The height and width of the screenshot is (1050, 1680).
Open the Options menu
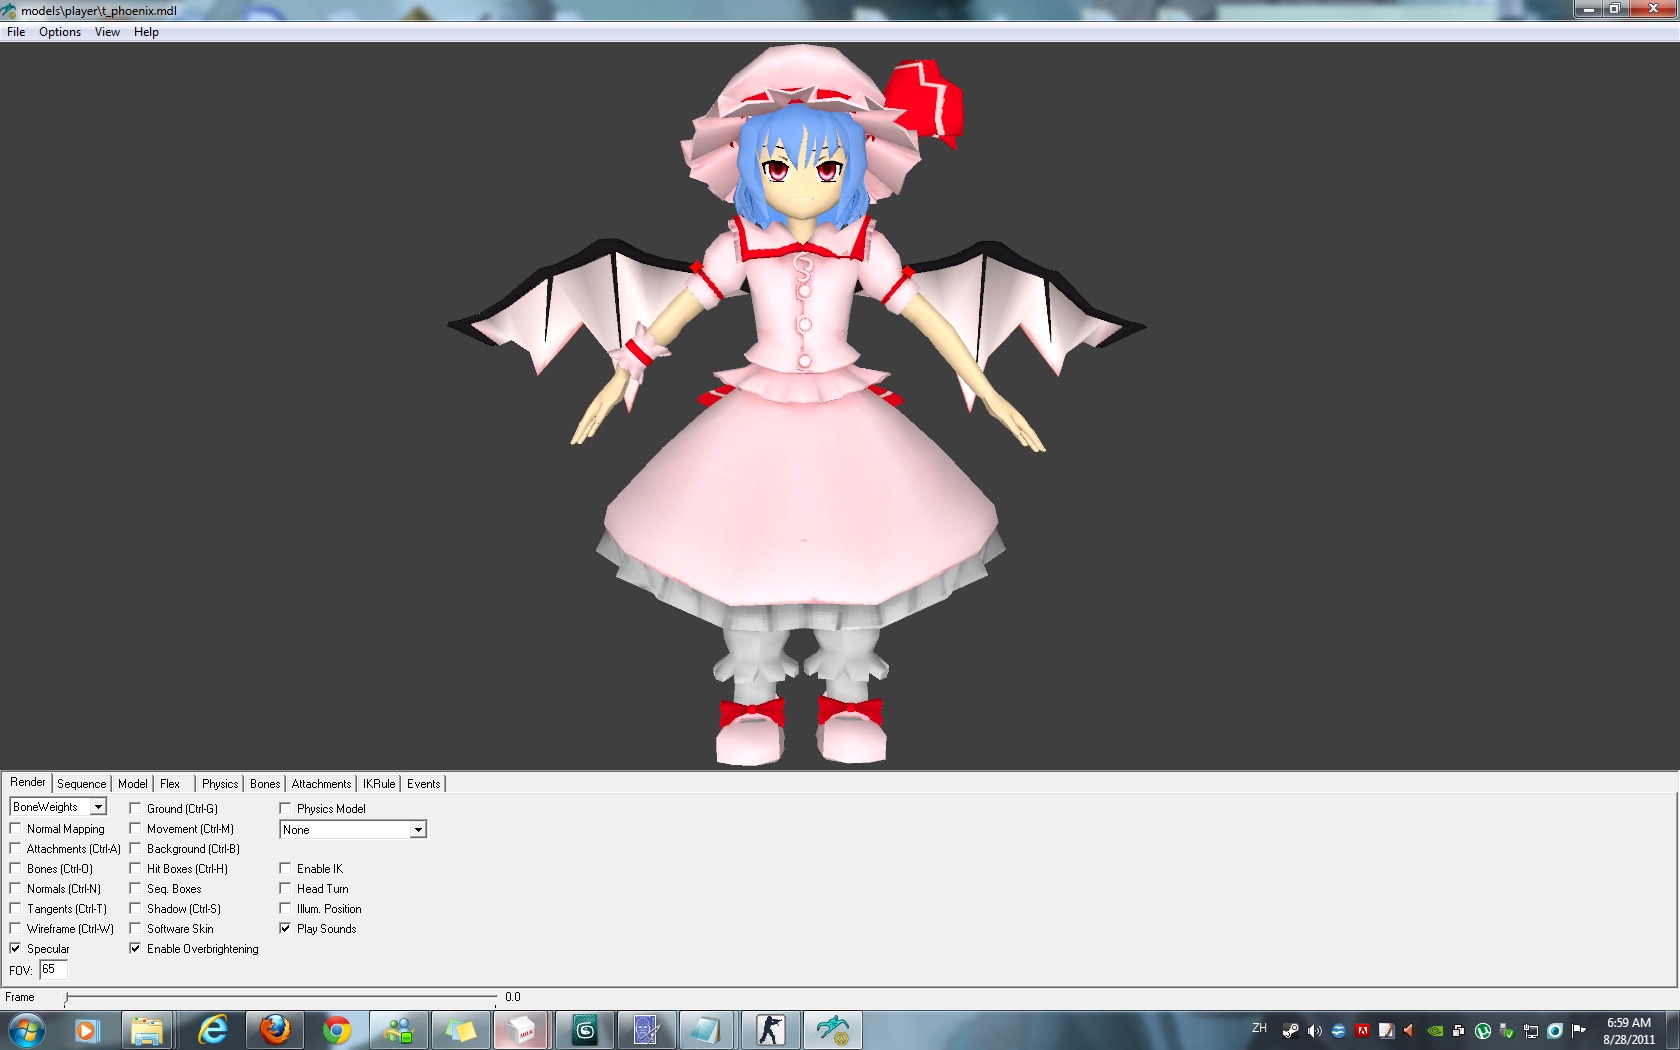point(60,32)
